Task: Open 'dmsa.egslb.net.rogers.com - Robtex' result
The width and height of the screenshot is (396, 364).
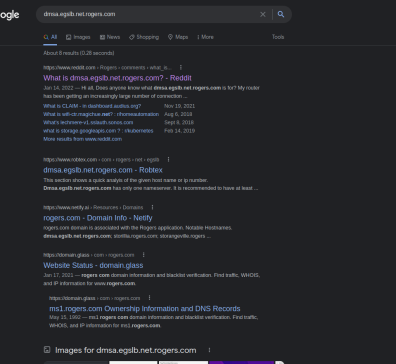Action: coord(103,170)
